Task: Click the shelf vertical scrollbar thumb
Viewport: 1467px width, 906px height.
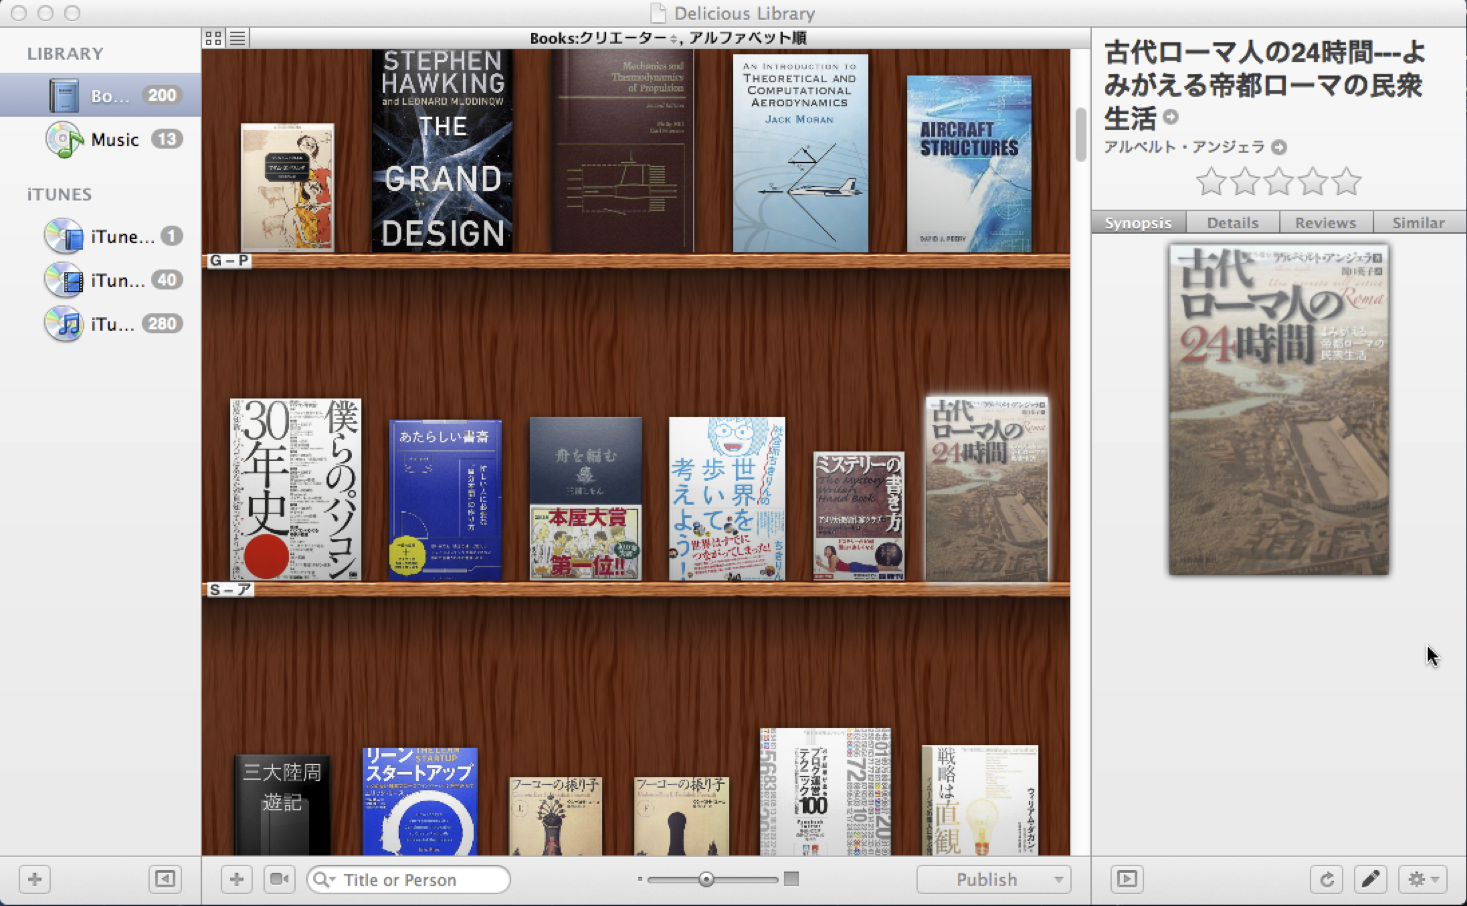Action: coord(1081,134)
